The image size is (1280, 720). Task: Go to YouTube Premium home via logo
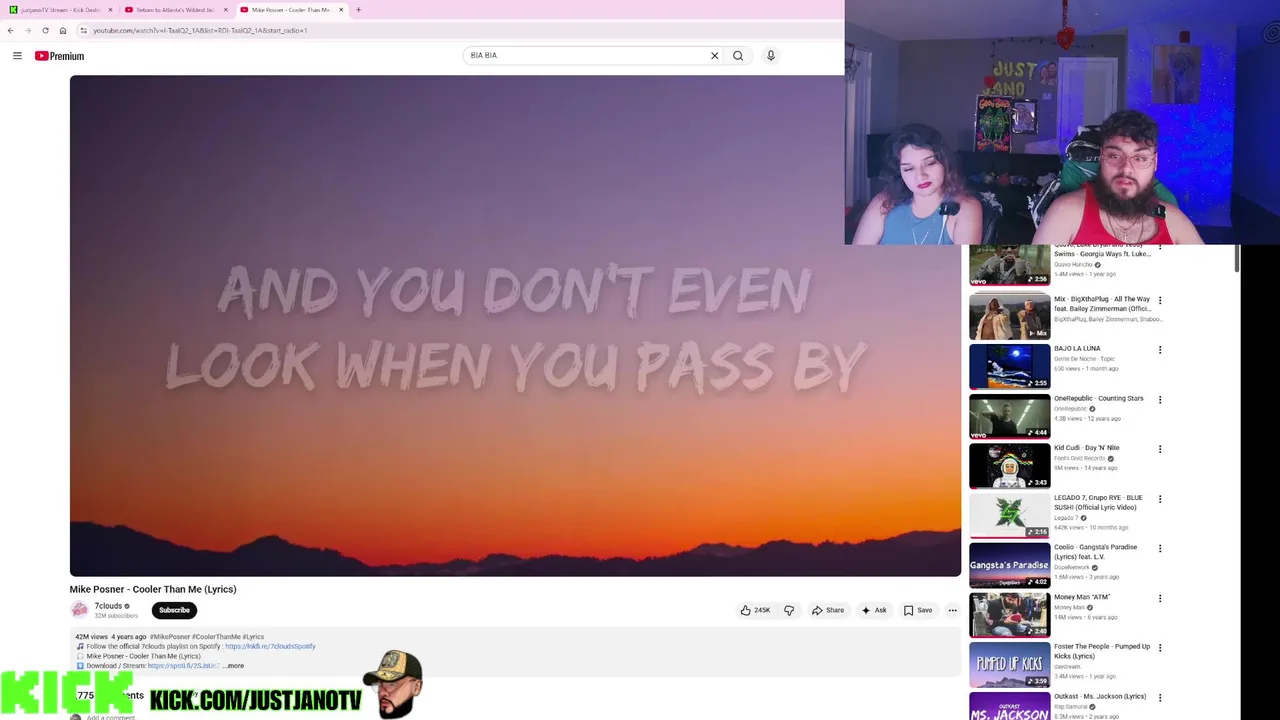point(60,56)
